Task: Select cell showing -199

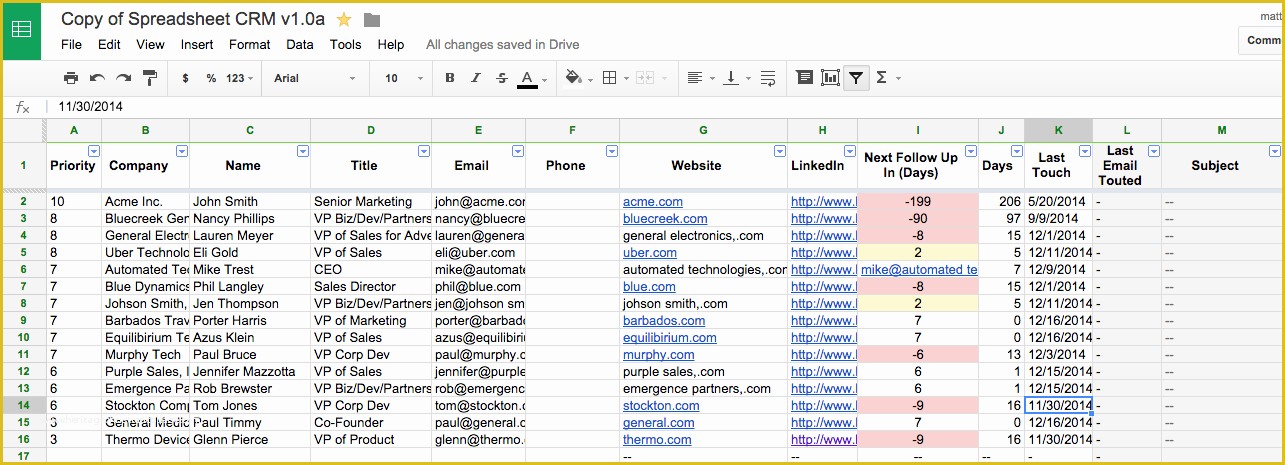Action: click(x=918, y=202)
